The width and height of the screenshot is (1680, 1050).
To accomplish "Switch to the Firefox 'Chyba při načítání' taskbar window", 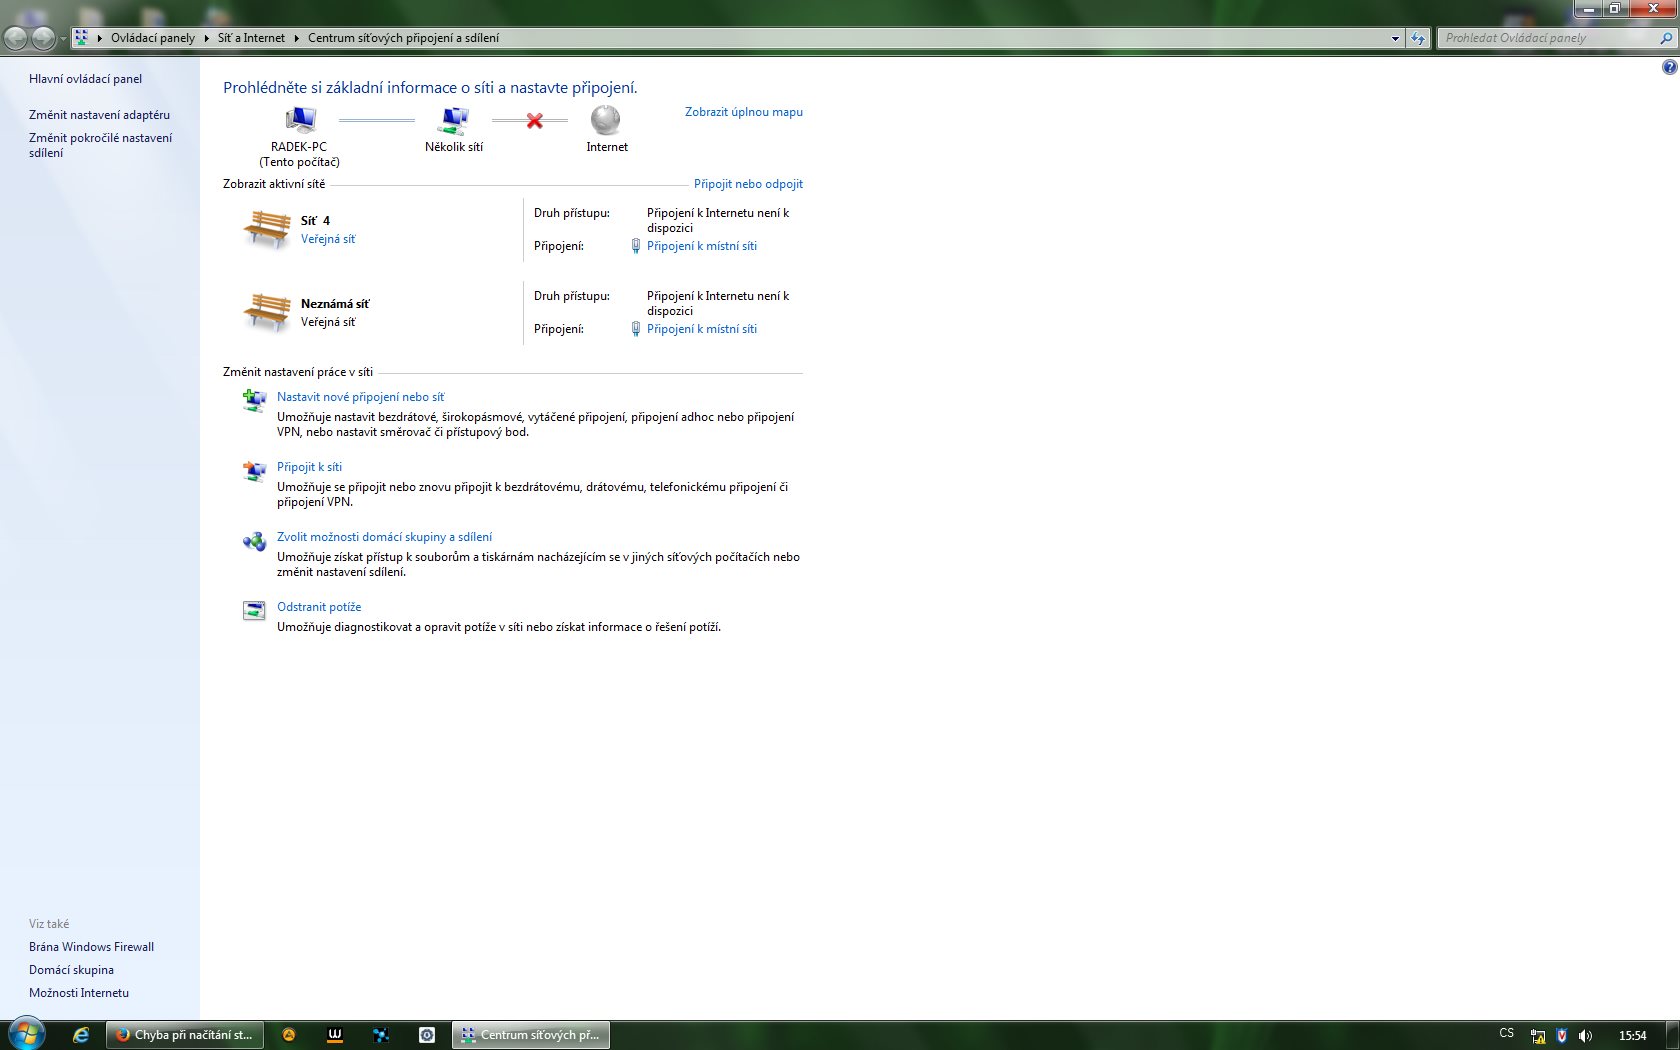I will pos(185,1035).
